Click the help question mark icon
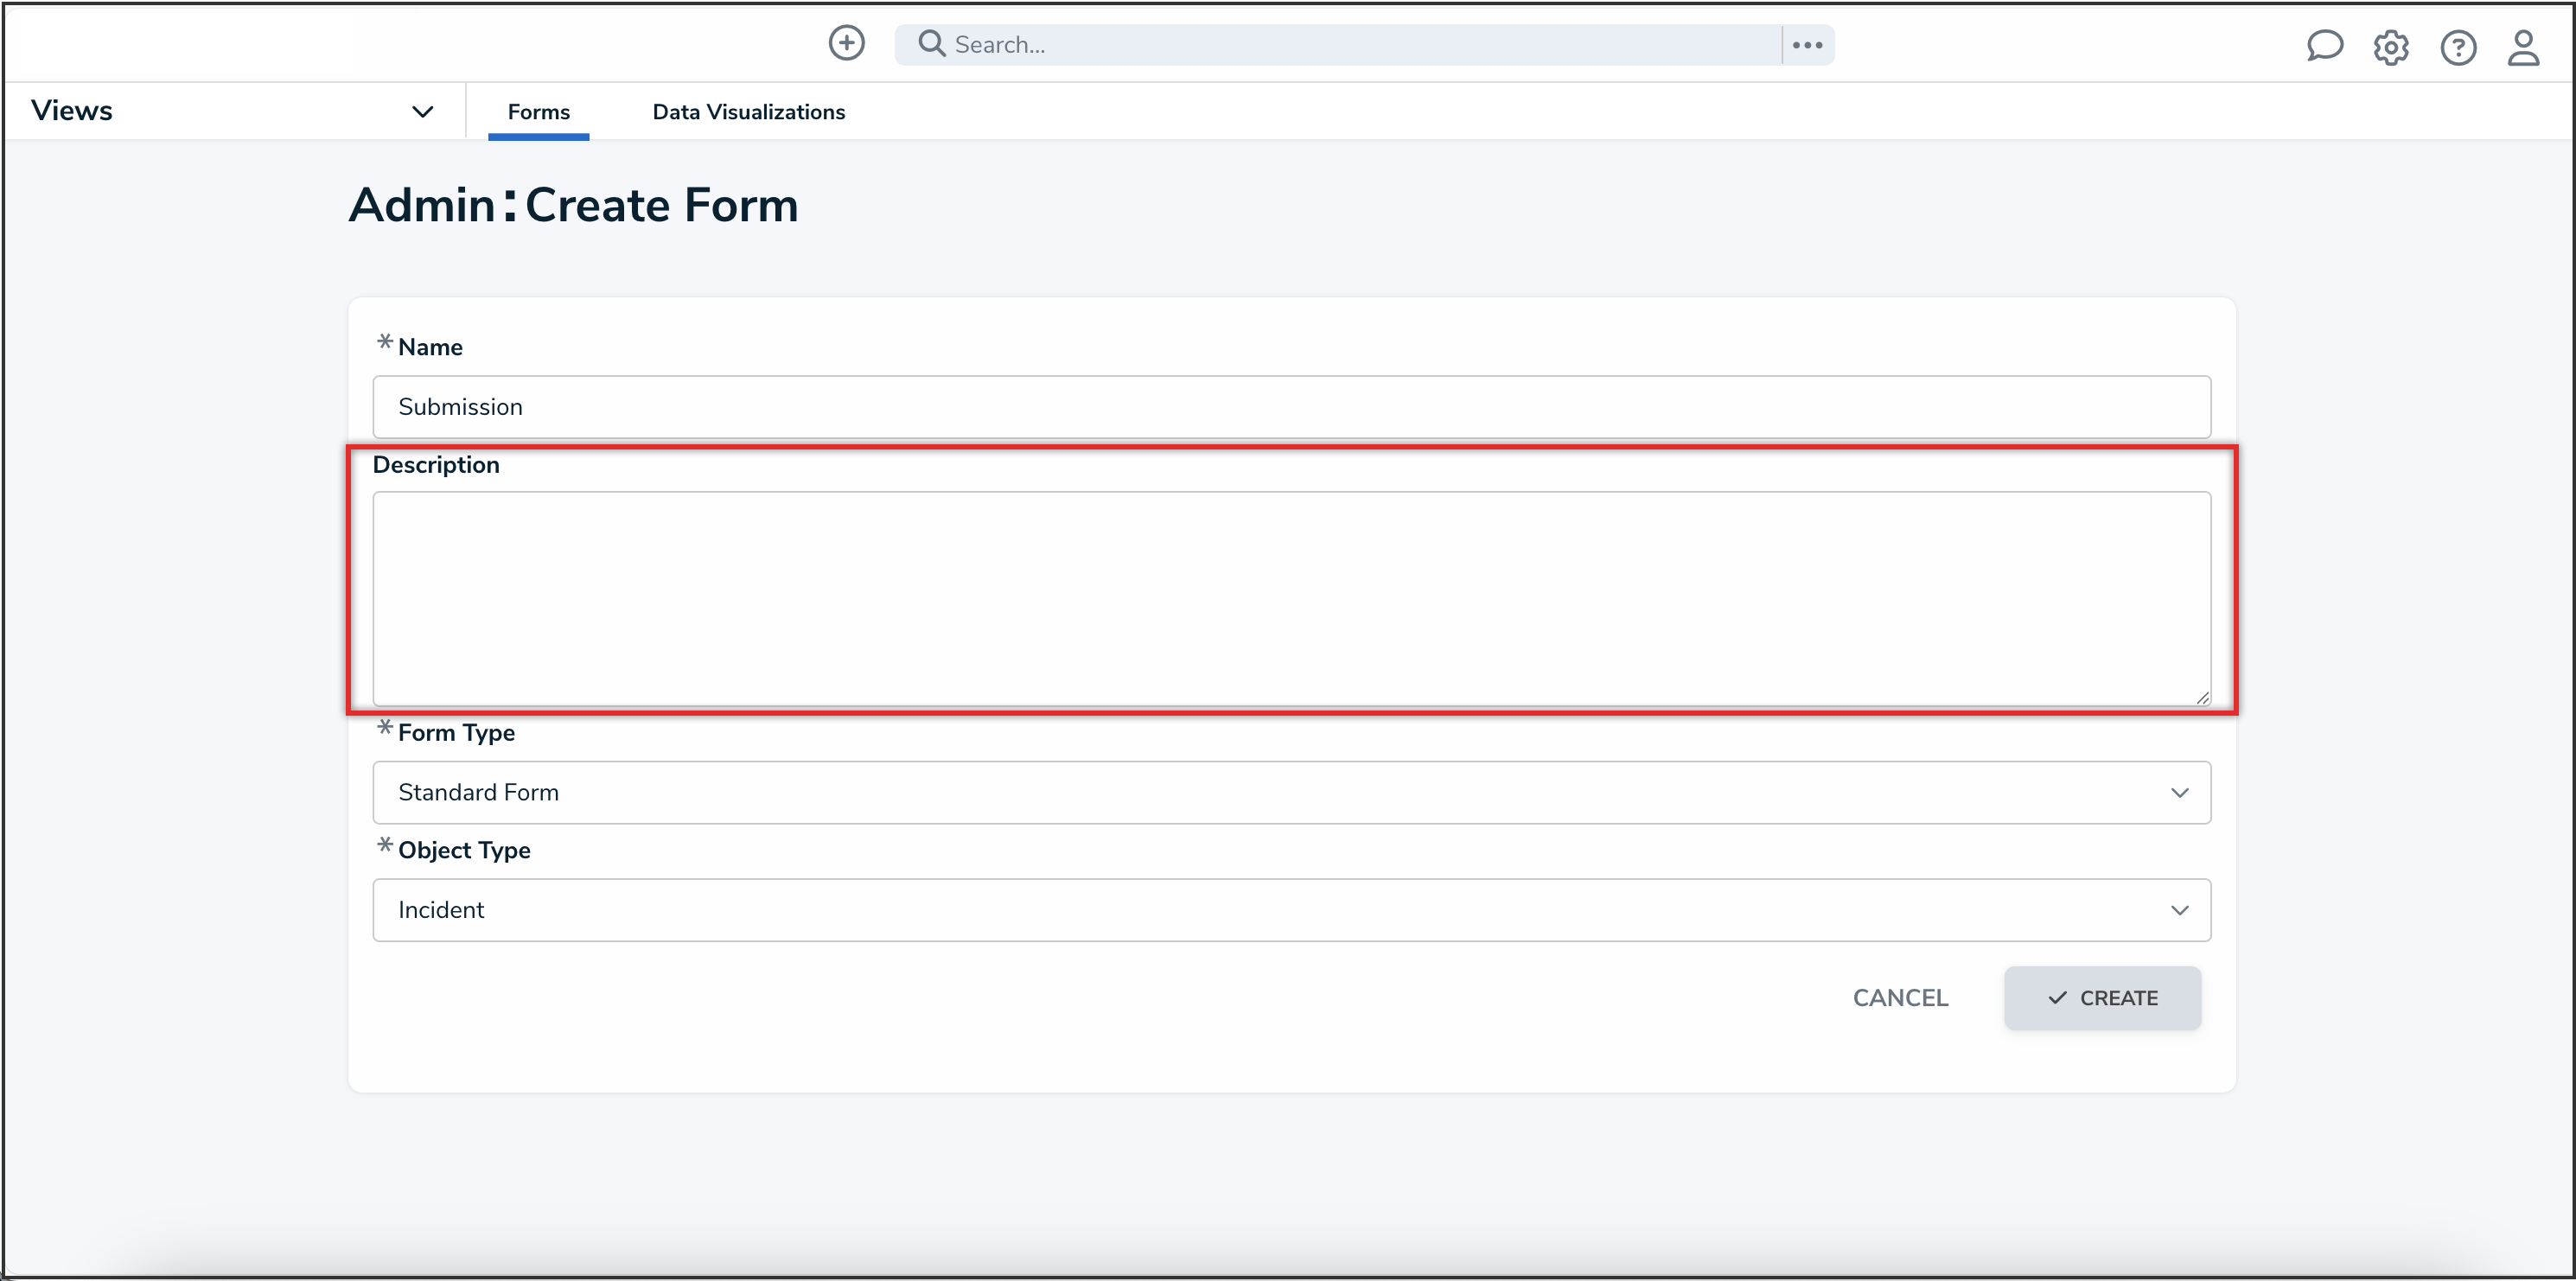The image size is (2576, 1281). [x=2459, y=47]
